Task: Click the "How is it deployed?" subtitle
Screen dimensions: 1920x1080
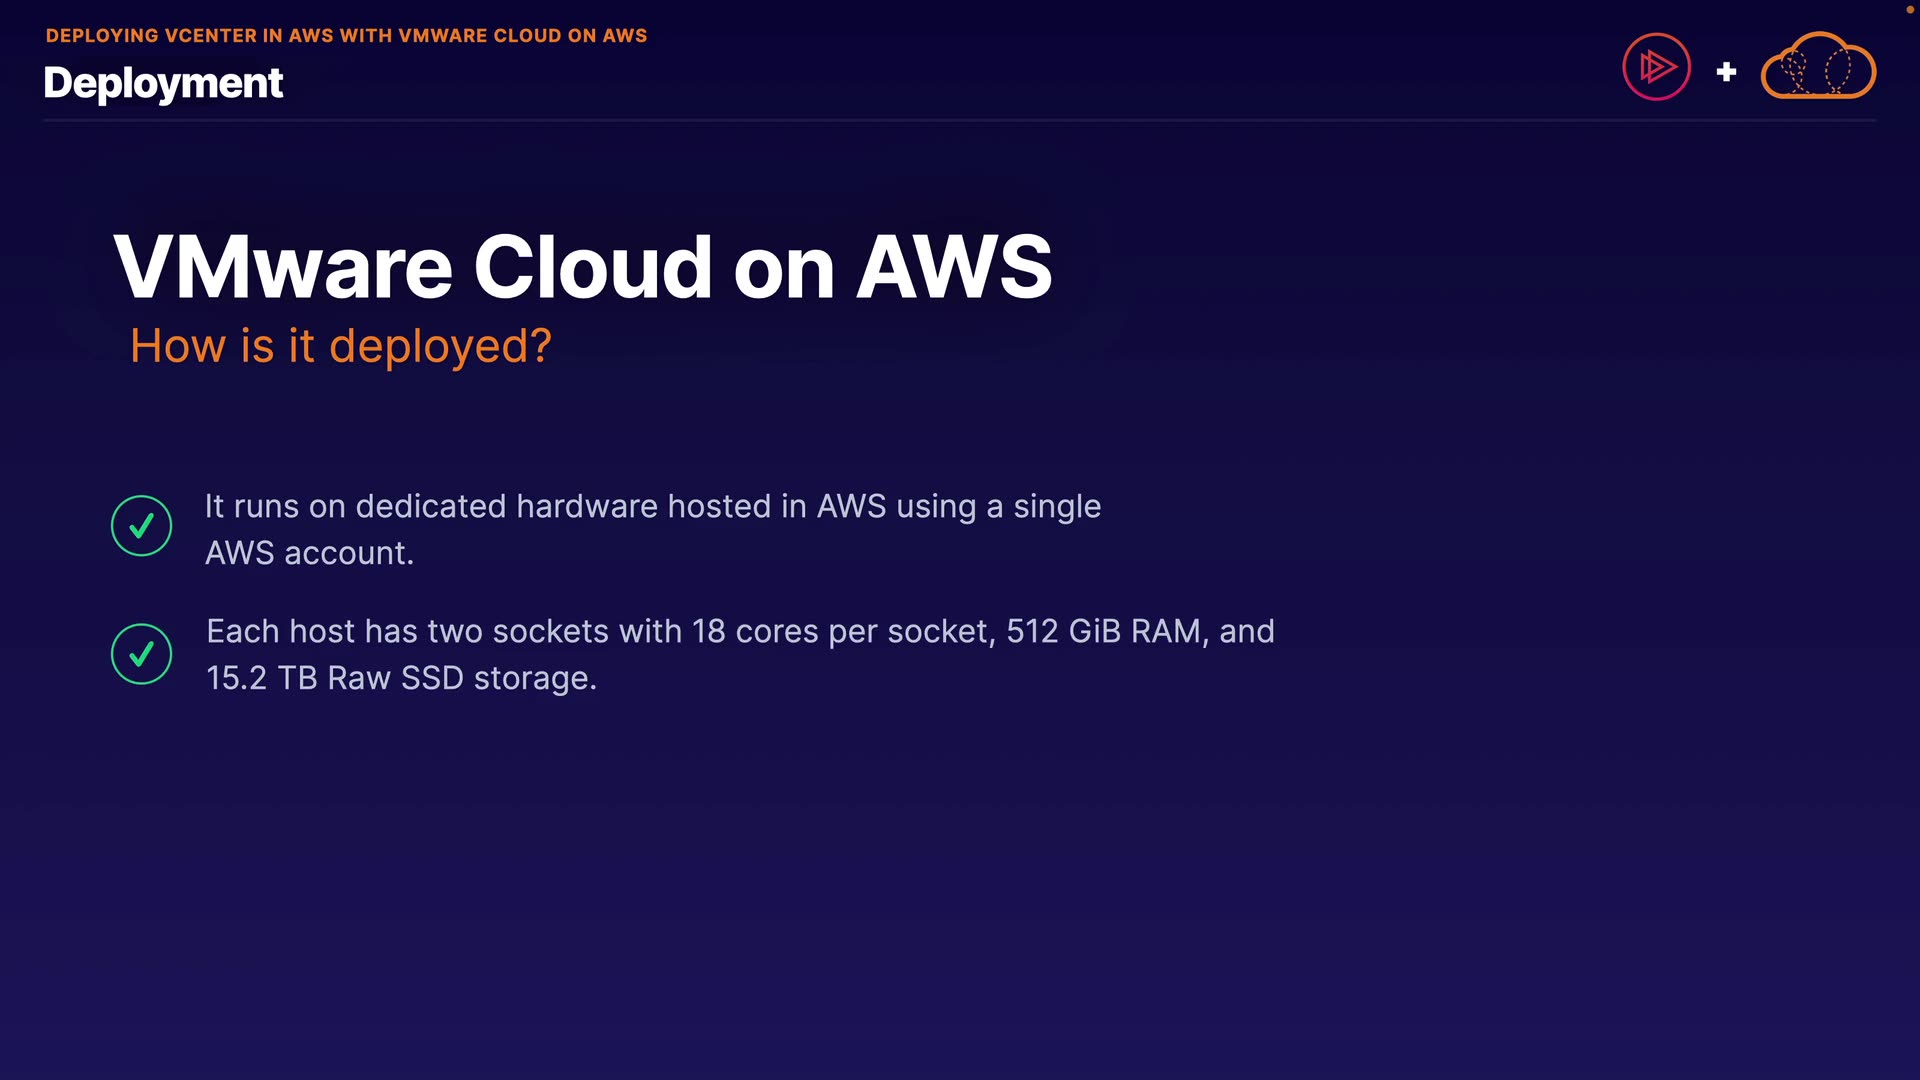Action: 340,346
